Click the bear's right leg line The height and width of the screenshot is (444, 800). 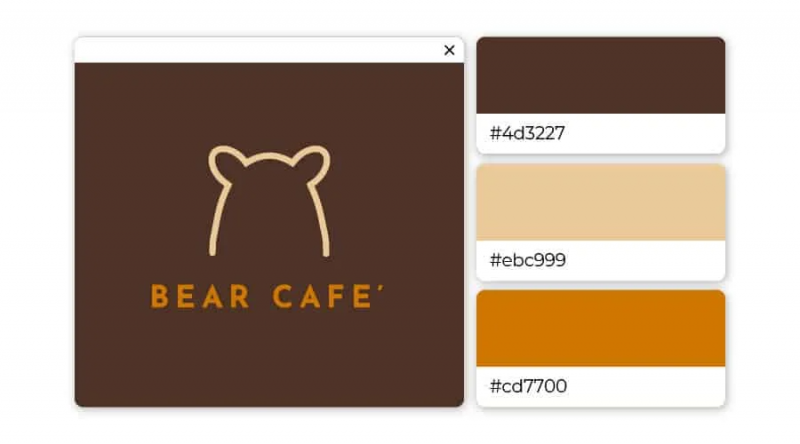[320, 219]
